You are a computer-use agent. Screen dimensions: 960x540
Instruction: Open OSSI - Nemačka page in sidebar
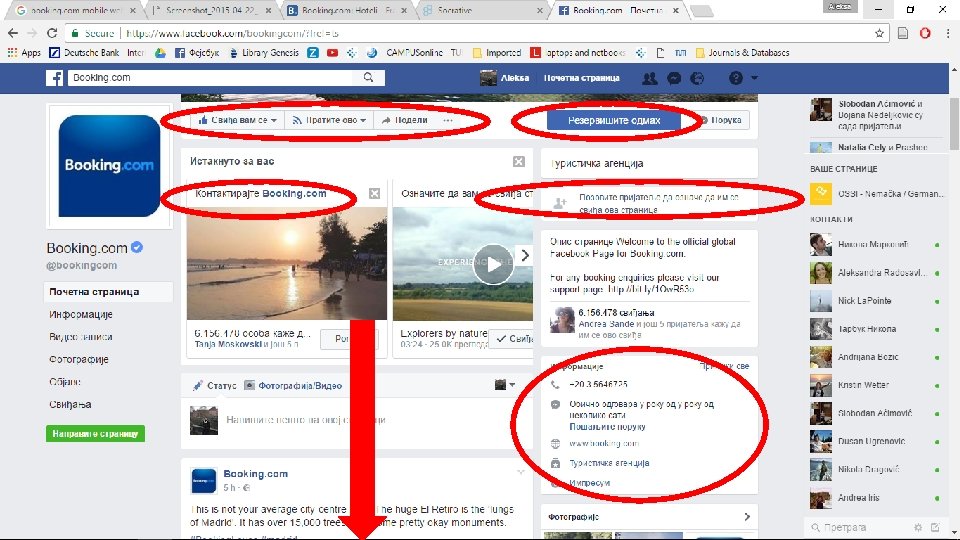877,193
